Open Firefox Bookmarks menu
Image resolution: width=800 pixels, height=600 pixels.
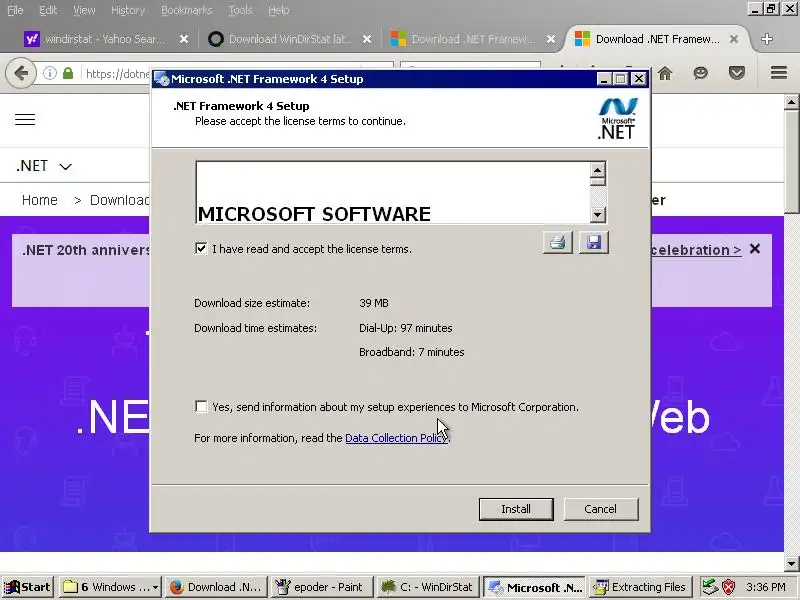(x=186, y=10)
